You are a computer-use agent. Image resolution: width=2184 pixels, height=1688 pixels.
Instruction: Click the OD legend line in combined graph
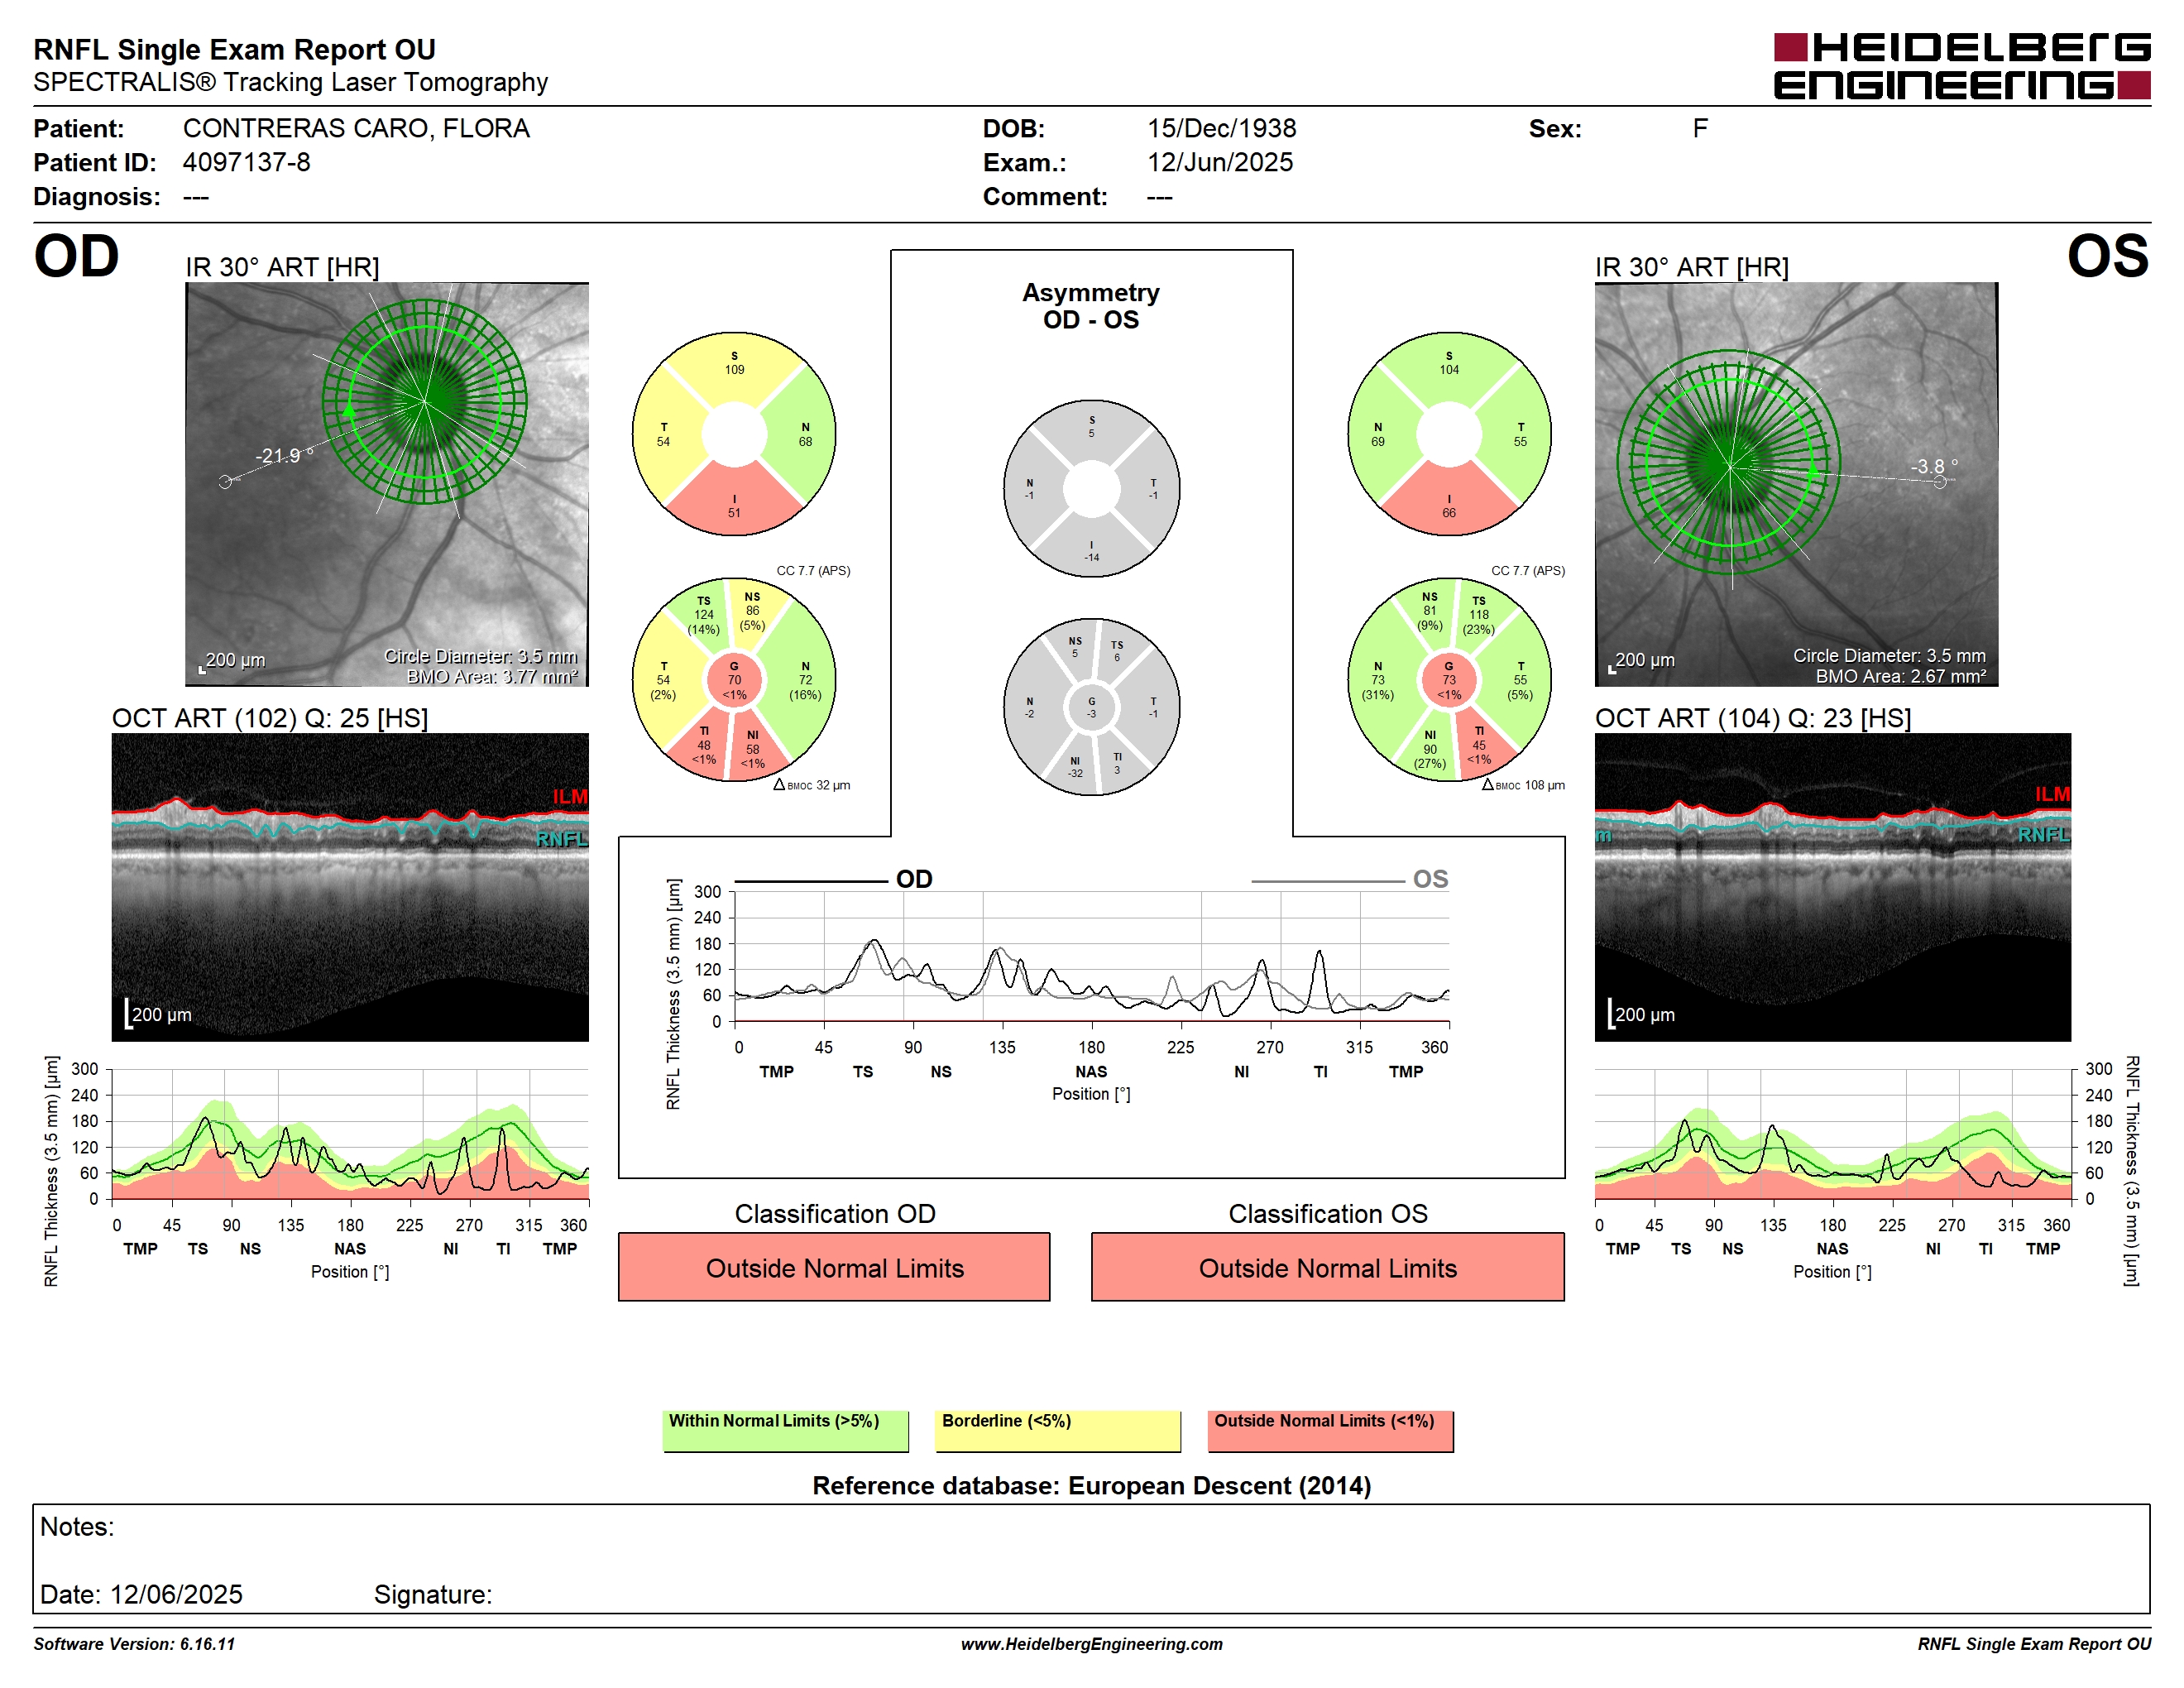811,882
